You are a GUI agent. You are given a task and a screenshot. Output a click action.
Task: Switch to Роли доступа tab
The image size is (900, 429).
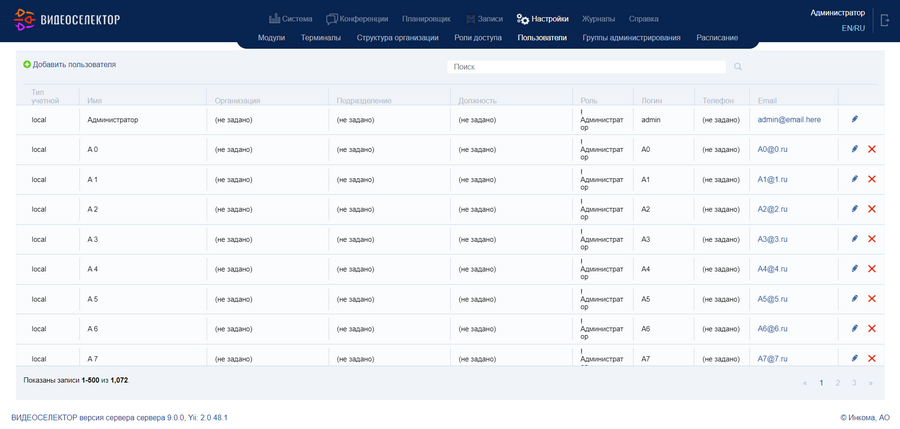tap(478, 38)
